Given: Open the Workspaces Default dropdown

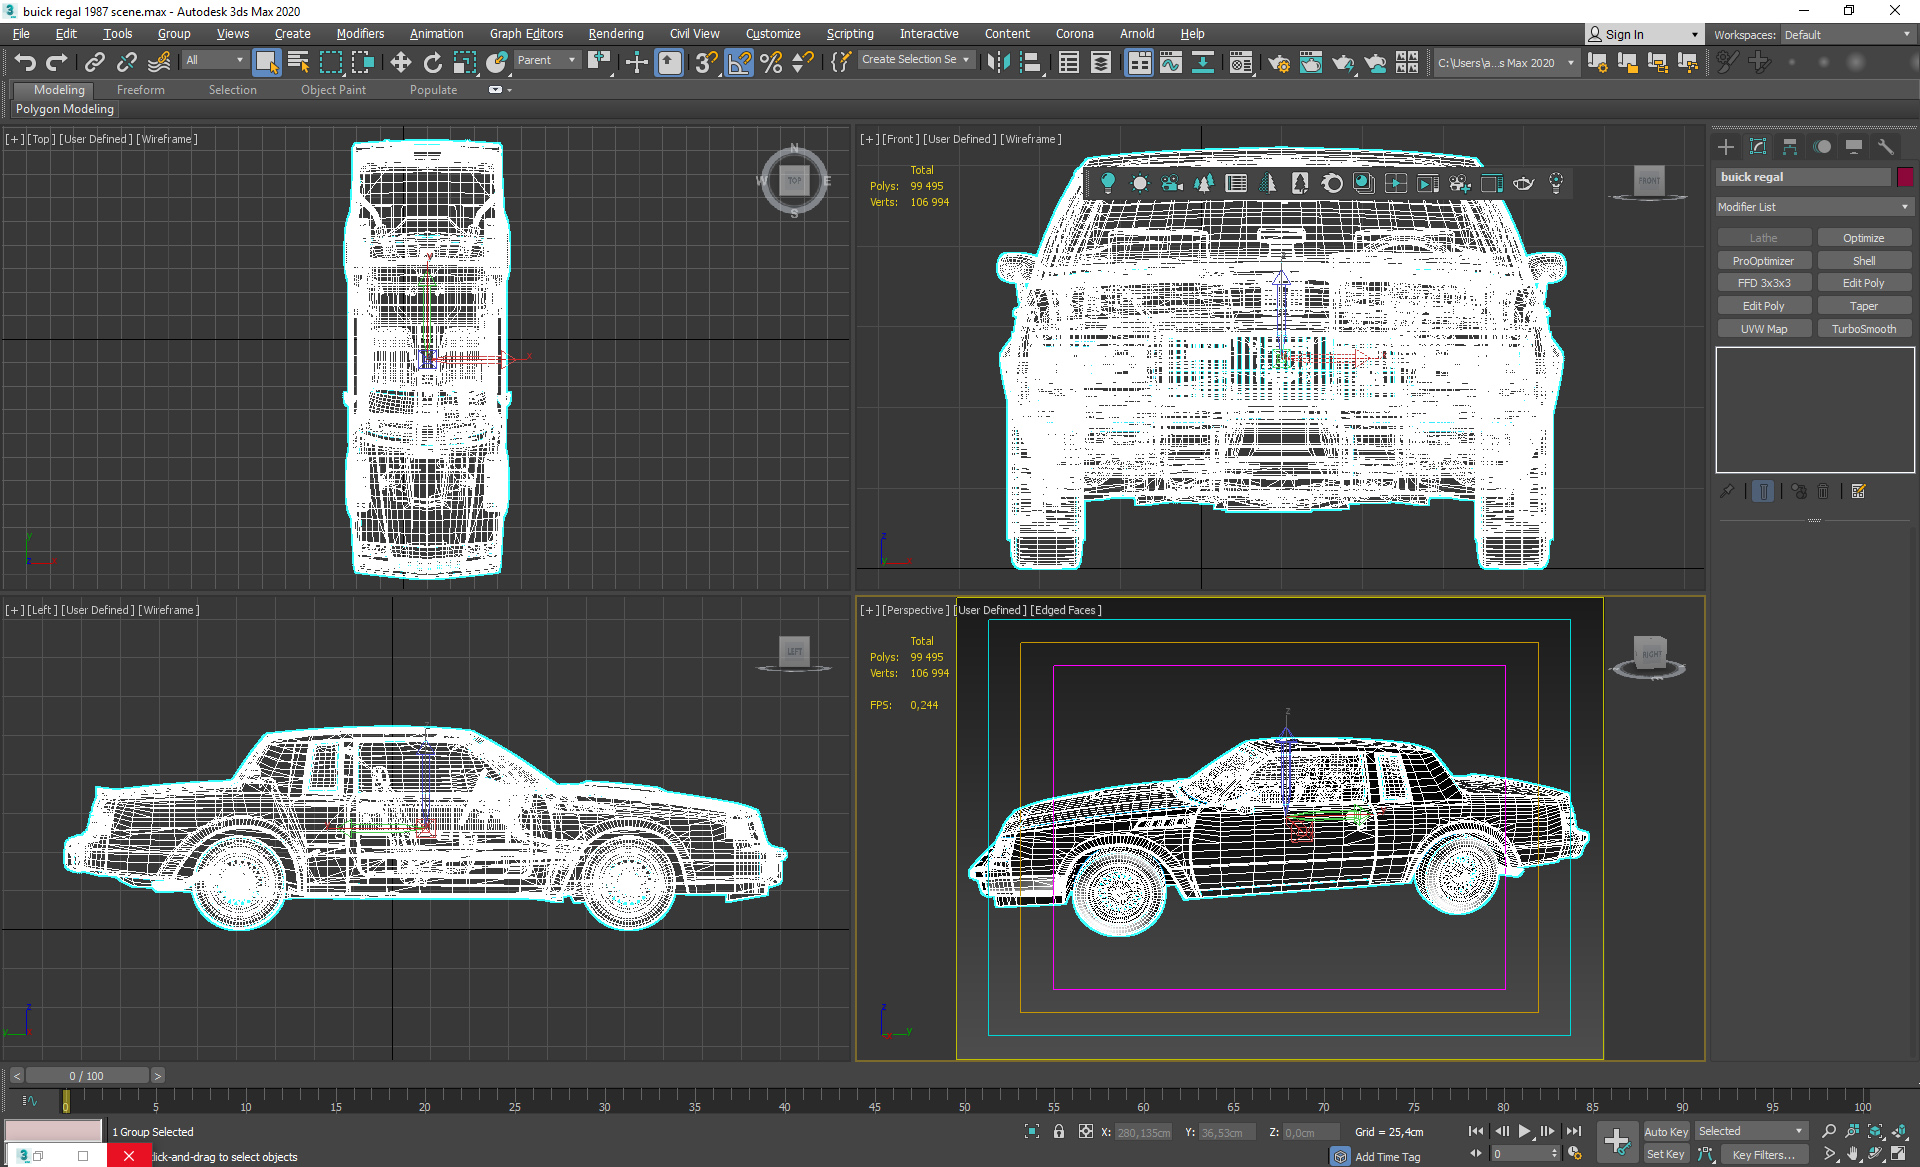Looking at the screenshot, I should 1847,35.
